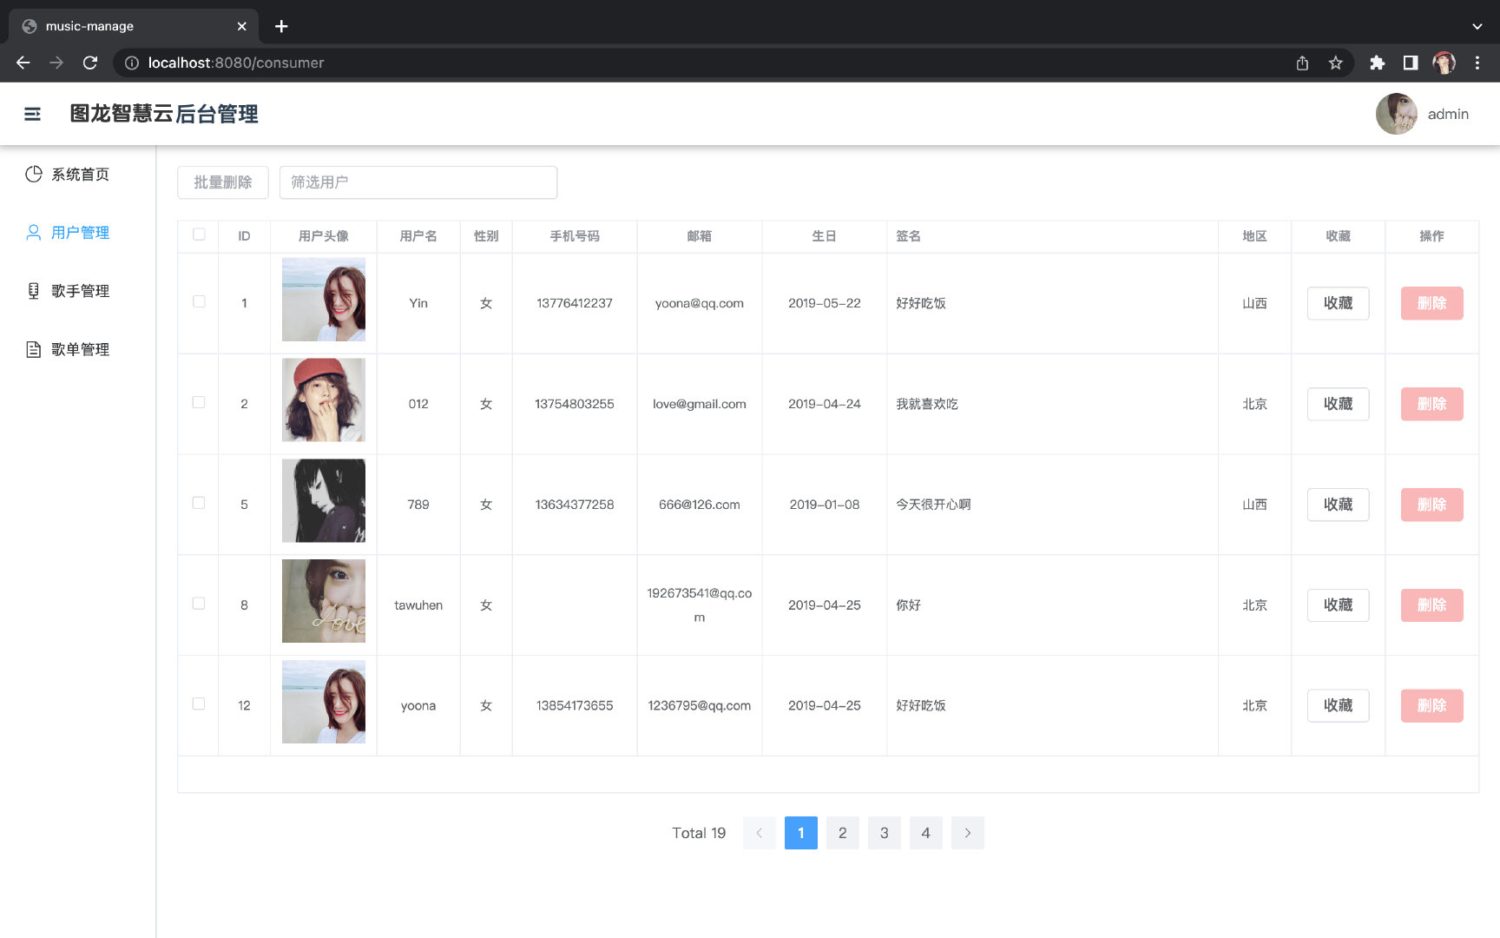Screen dimensions: 1500x938
Task: Click the admin avatar picture
Action: [1396, 114]
